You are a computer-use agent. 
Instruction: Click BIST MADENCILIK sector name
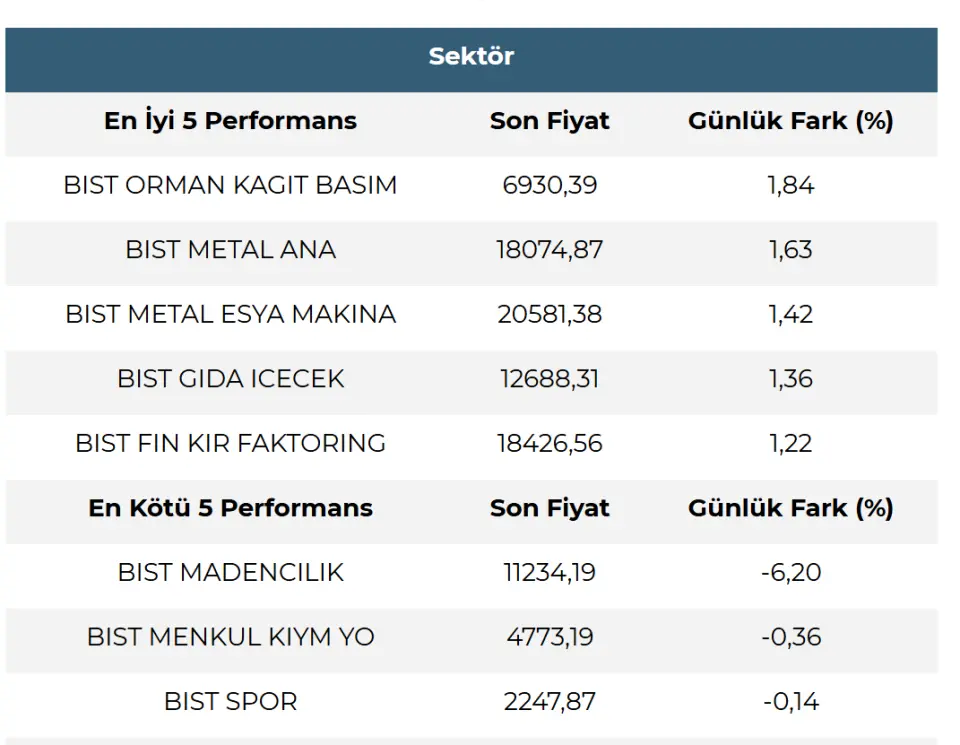[x=230, y=572]
